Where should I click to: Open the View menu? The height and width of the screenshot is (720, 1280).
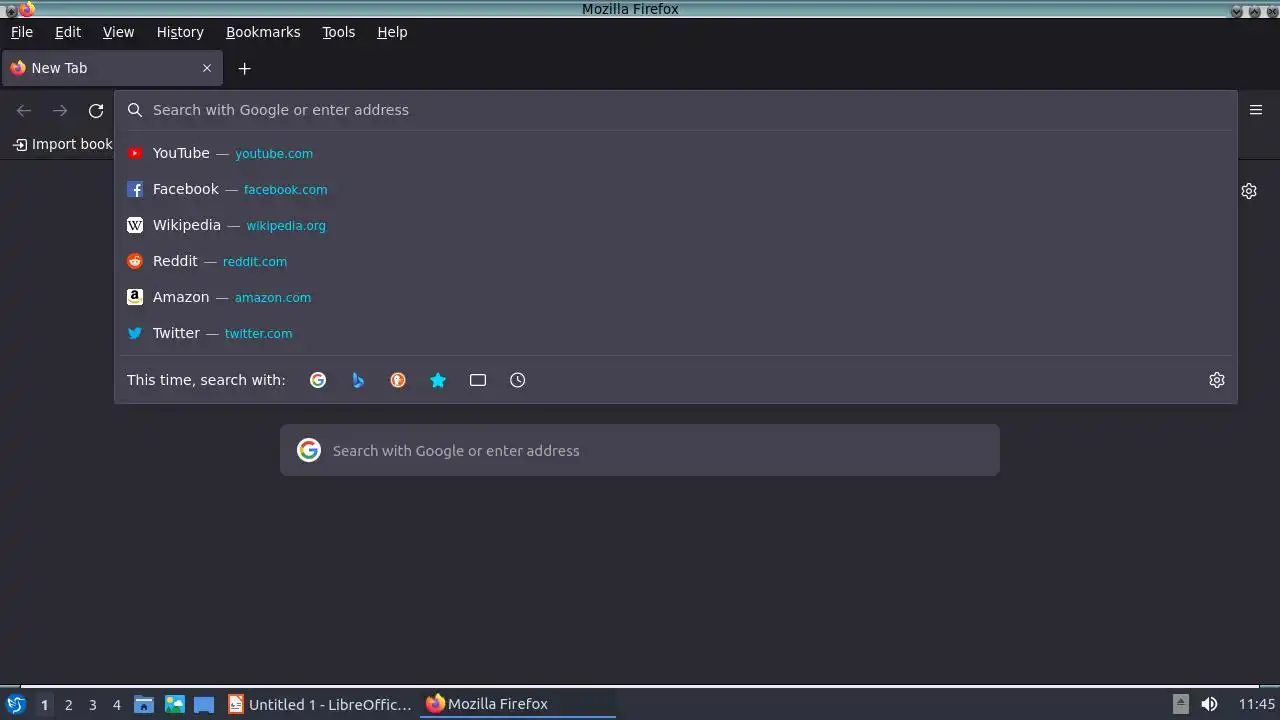click(x=118, y=32)
